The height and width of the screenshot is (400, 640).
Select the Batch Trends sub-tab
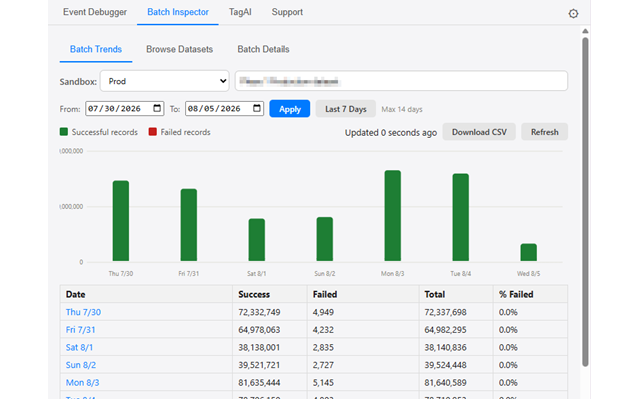click(96, 49)
